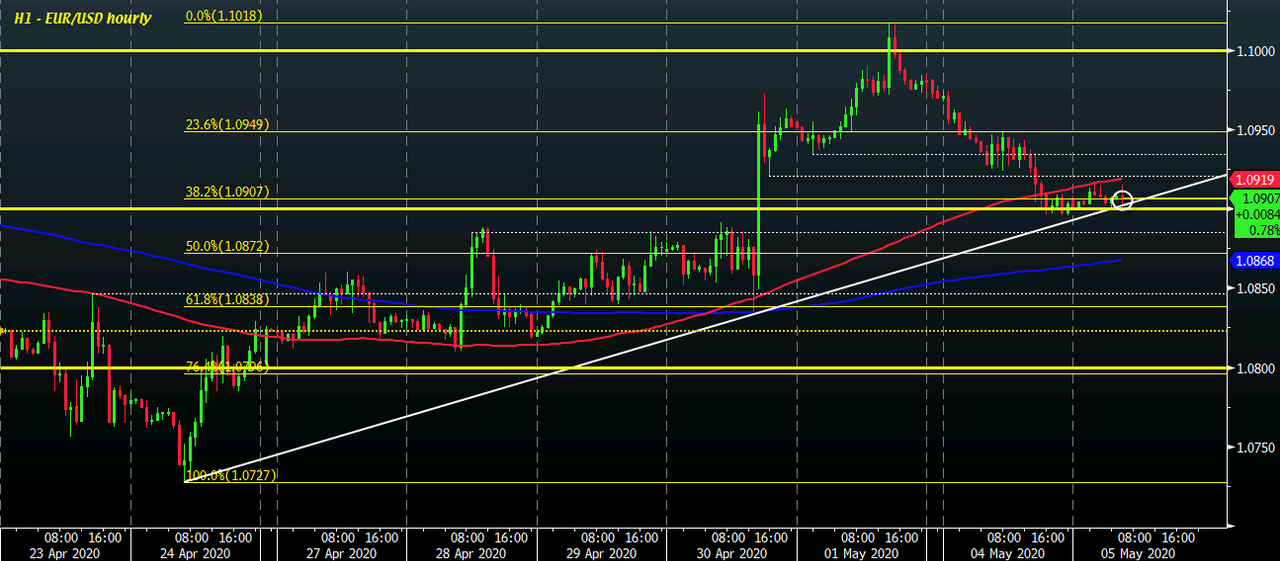Click 1.0850 on the price axis
The height and width of the screenshot is (561, 1280).
pos(1257,289)
